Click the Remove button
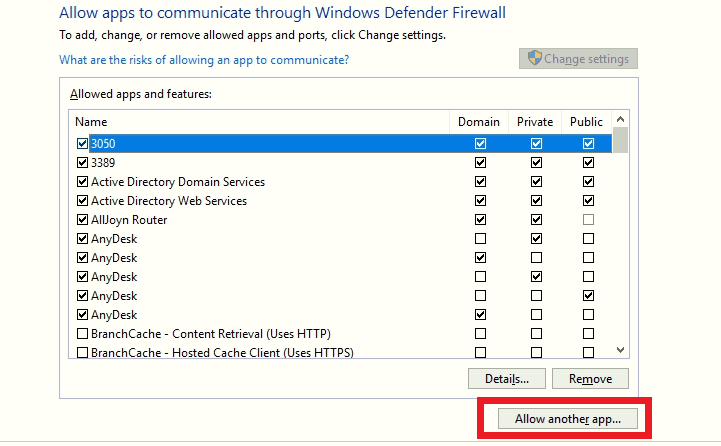The height and width of the screenshot is (446, 721). (x=590, y=379)
